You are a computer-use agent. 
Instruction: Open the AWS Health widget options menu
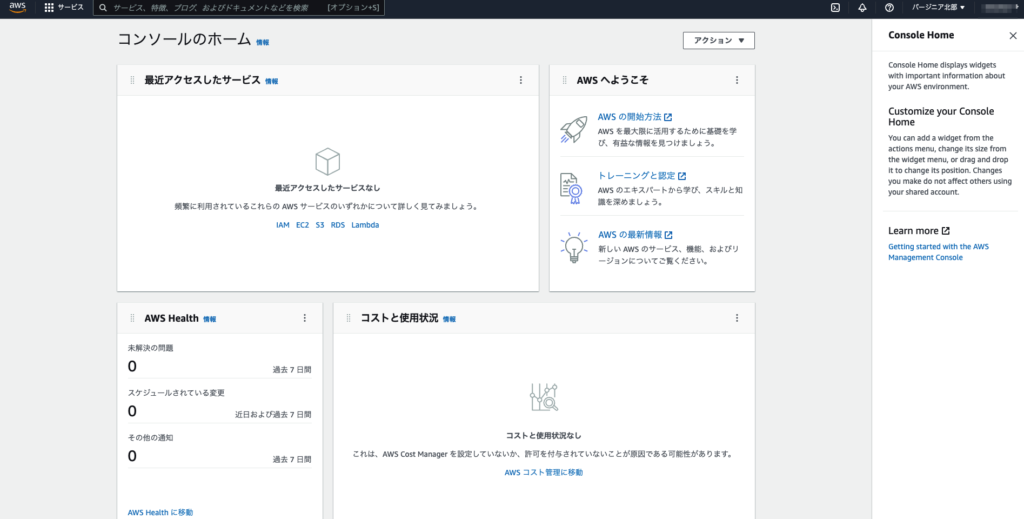(304, 318)
